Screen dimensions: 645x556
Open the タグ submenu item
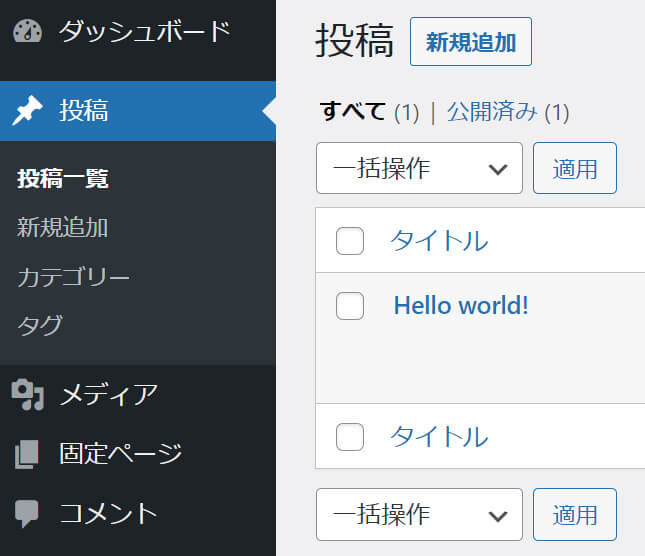coord(40,325)
